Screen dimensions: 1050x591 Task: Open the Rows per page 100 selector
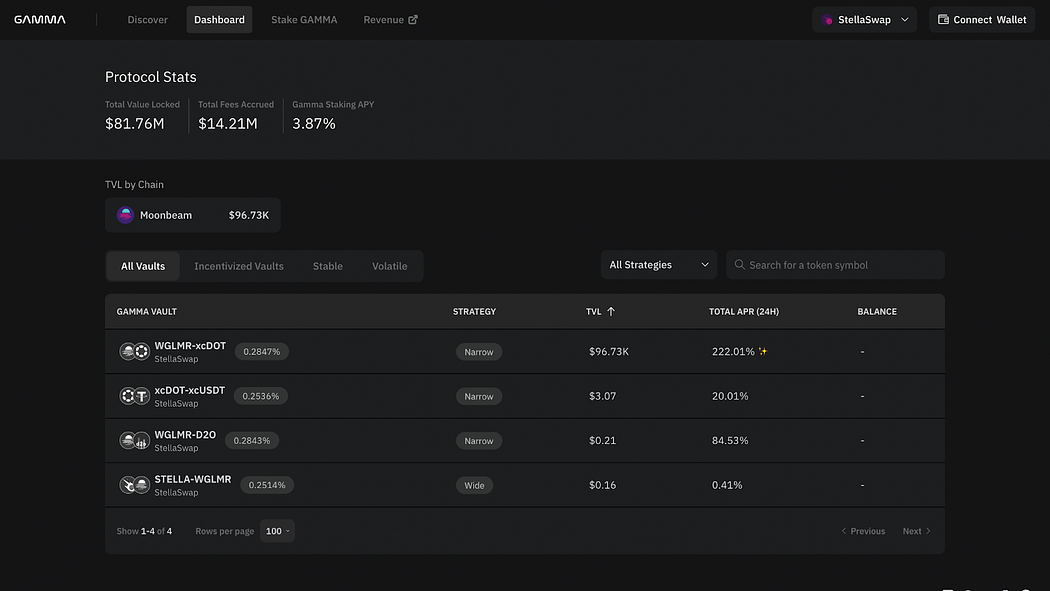[x=277, y=531]
